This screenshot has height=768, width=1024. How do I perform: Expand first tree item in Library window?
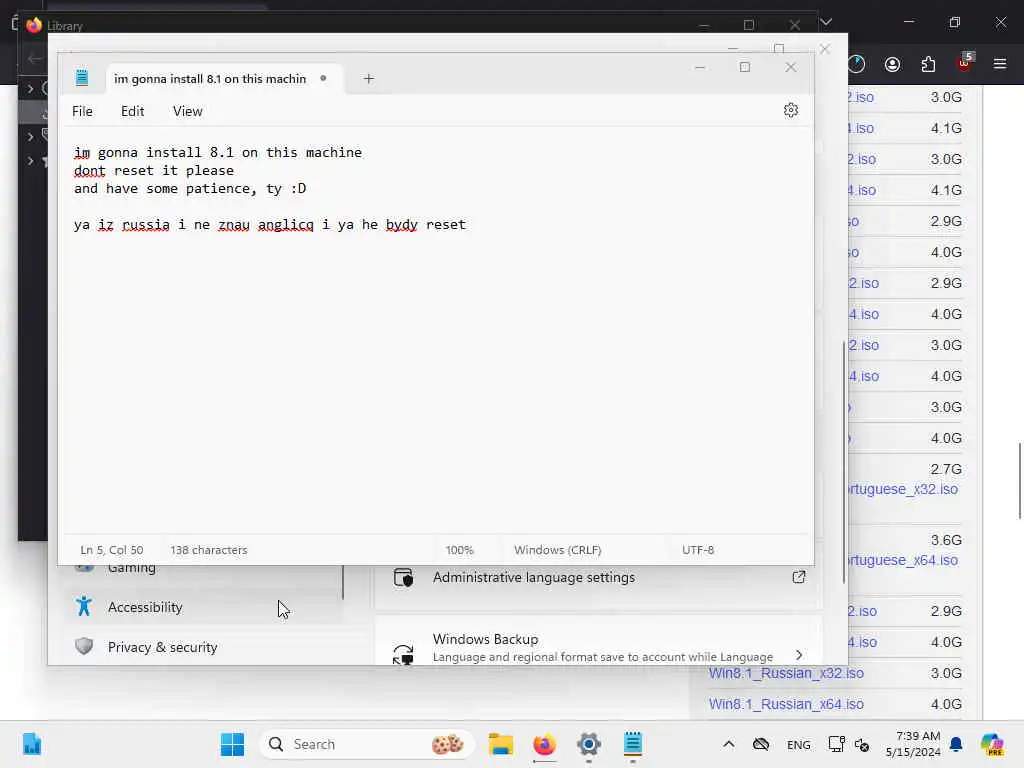[x=30, y=88]
